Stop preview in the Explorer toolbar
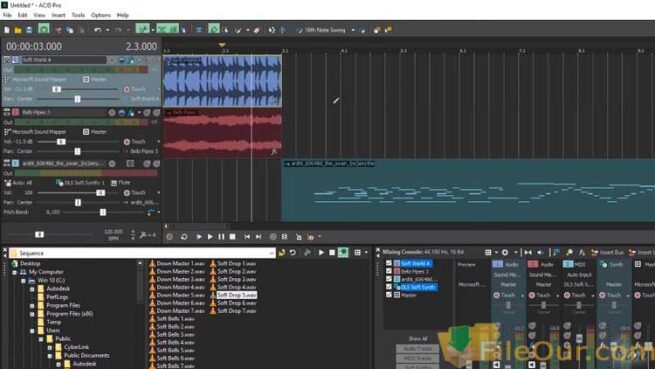Screen dimensions: 655x369 pyautogui.click(x=332, y=252)
